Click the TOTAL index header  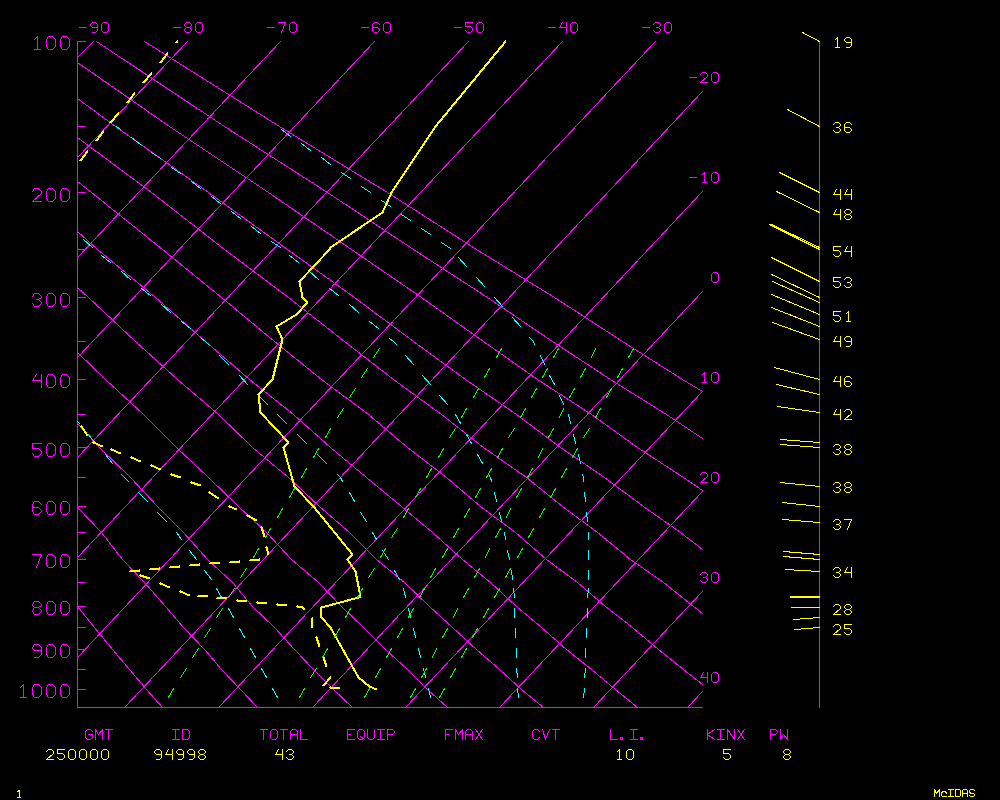coord(284,735)
